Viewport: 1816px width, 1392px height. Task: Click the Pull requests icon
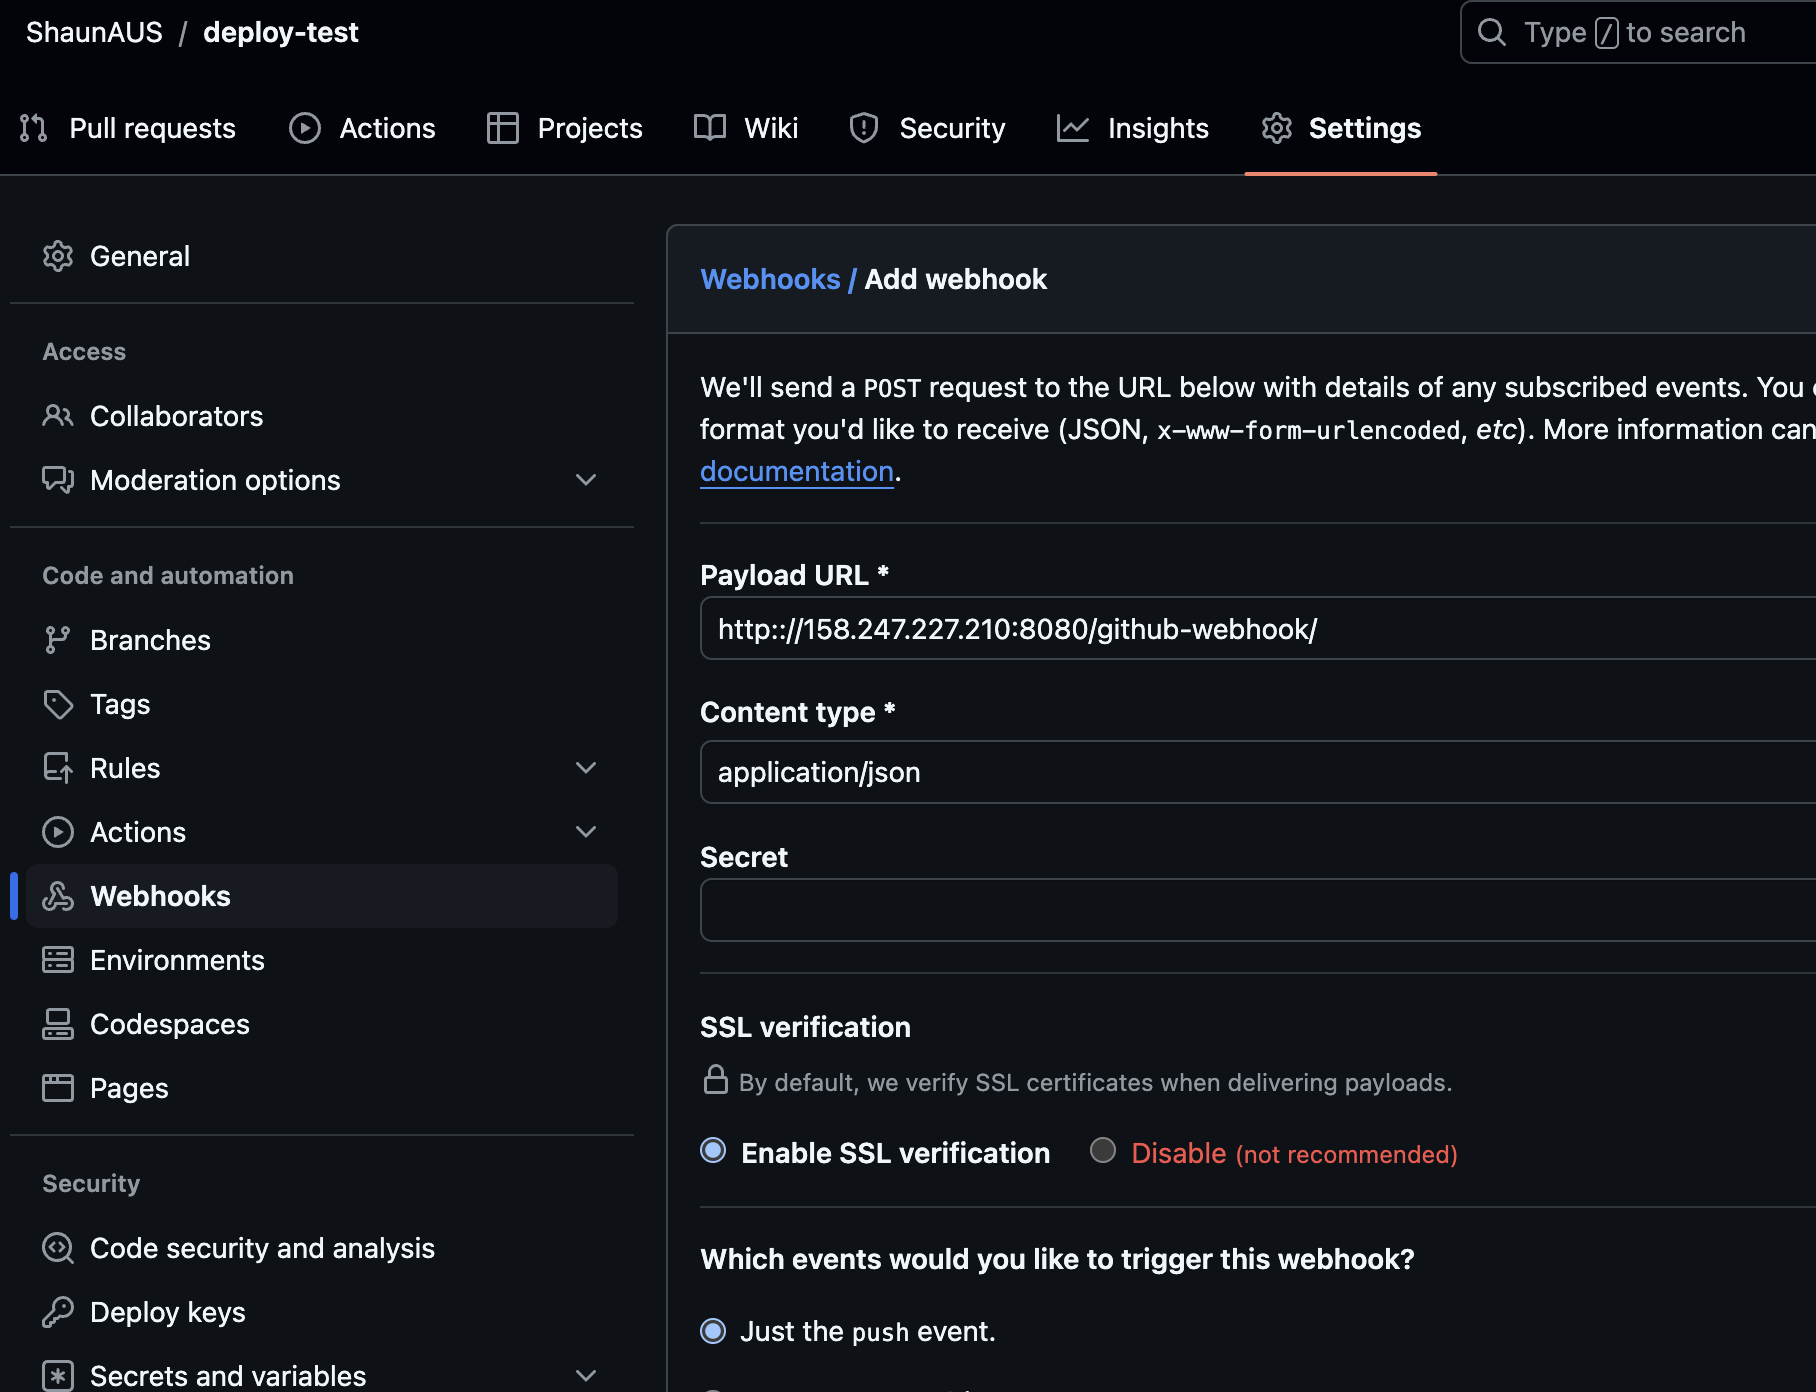click(33, 128)
